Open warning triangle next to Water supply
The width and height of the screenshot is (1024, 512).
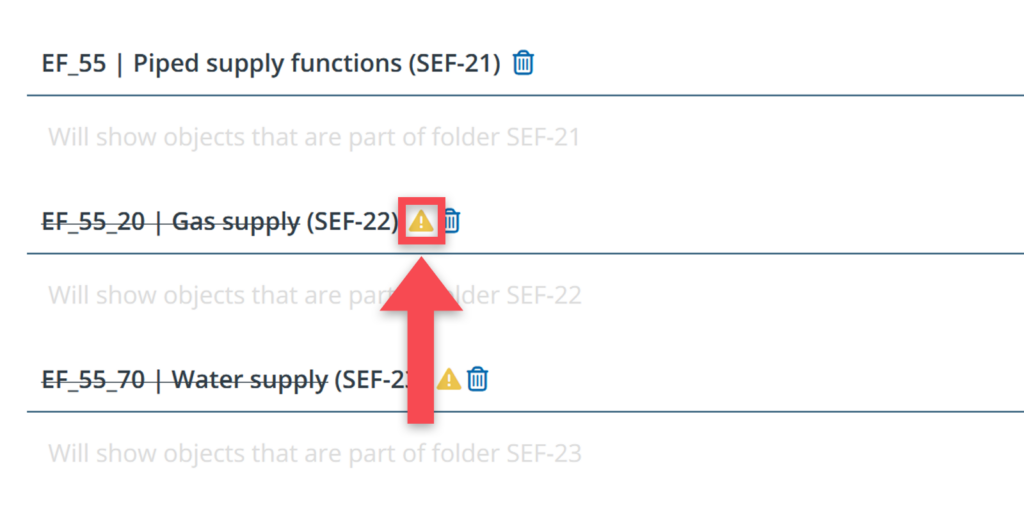pyautogui.click(x=449, y=379)
